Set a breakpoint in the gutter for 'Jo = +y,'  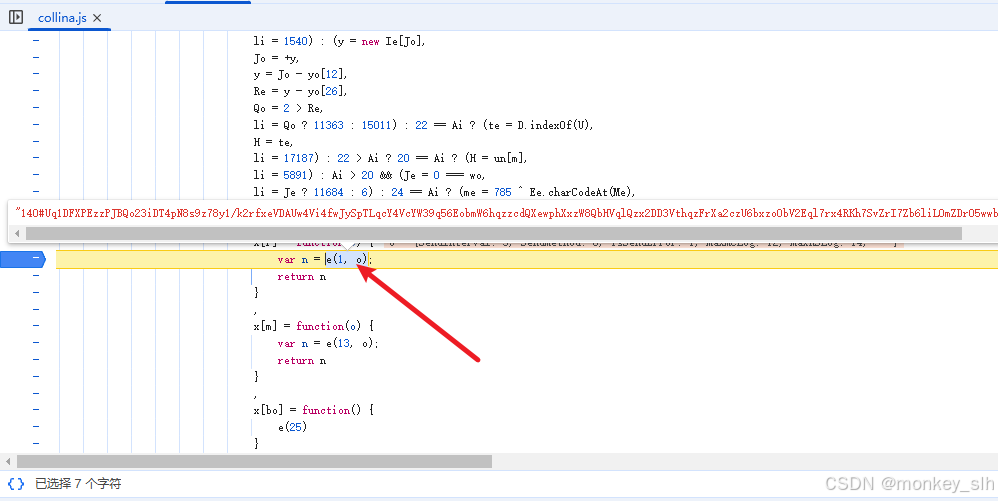(36, 58)
